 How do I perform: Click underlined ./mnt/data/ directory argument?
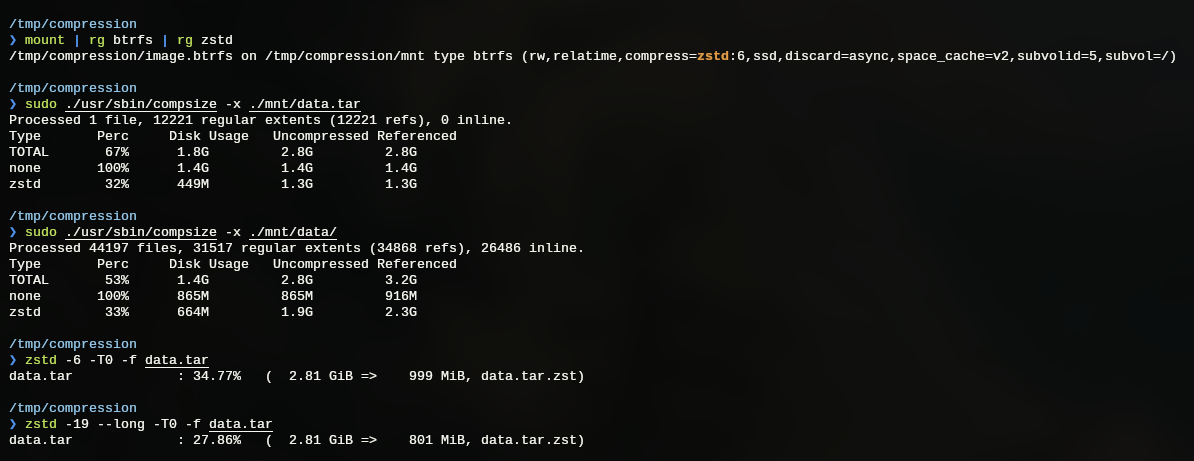coord(293,232)
